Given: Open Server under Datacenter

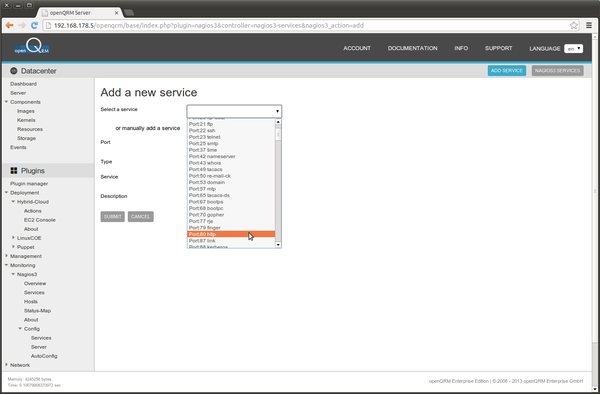Looking at the screenshot, I should (18, 93).
